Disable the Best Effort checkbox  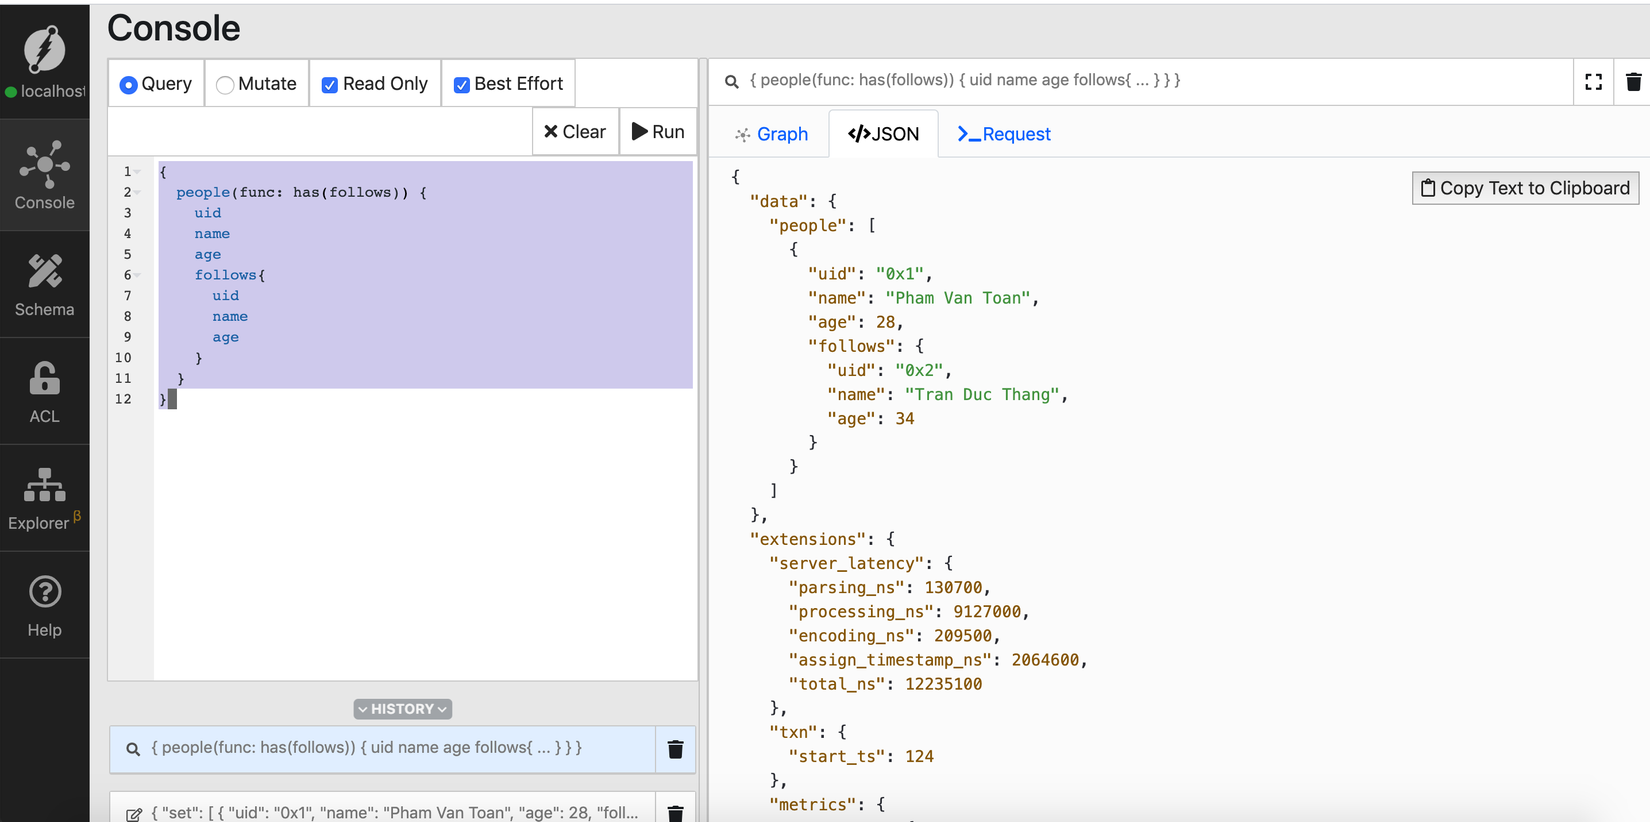coord(461,85)
